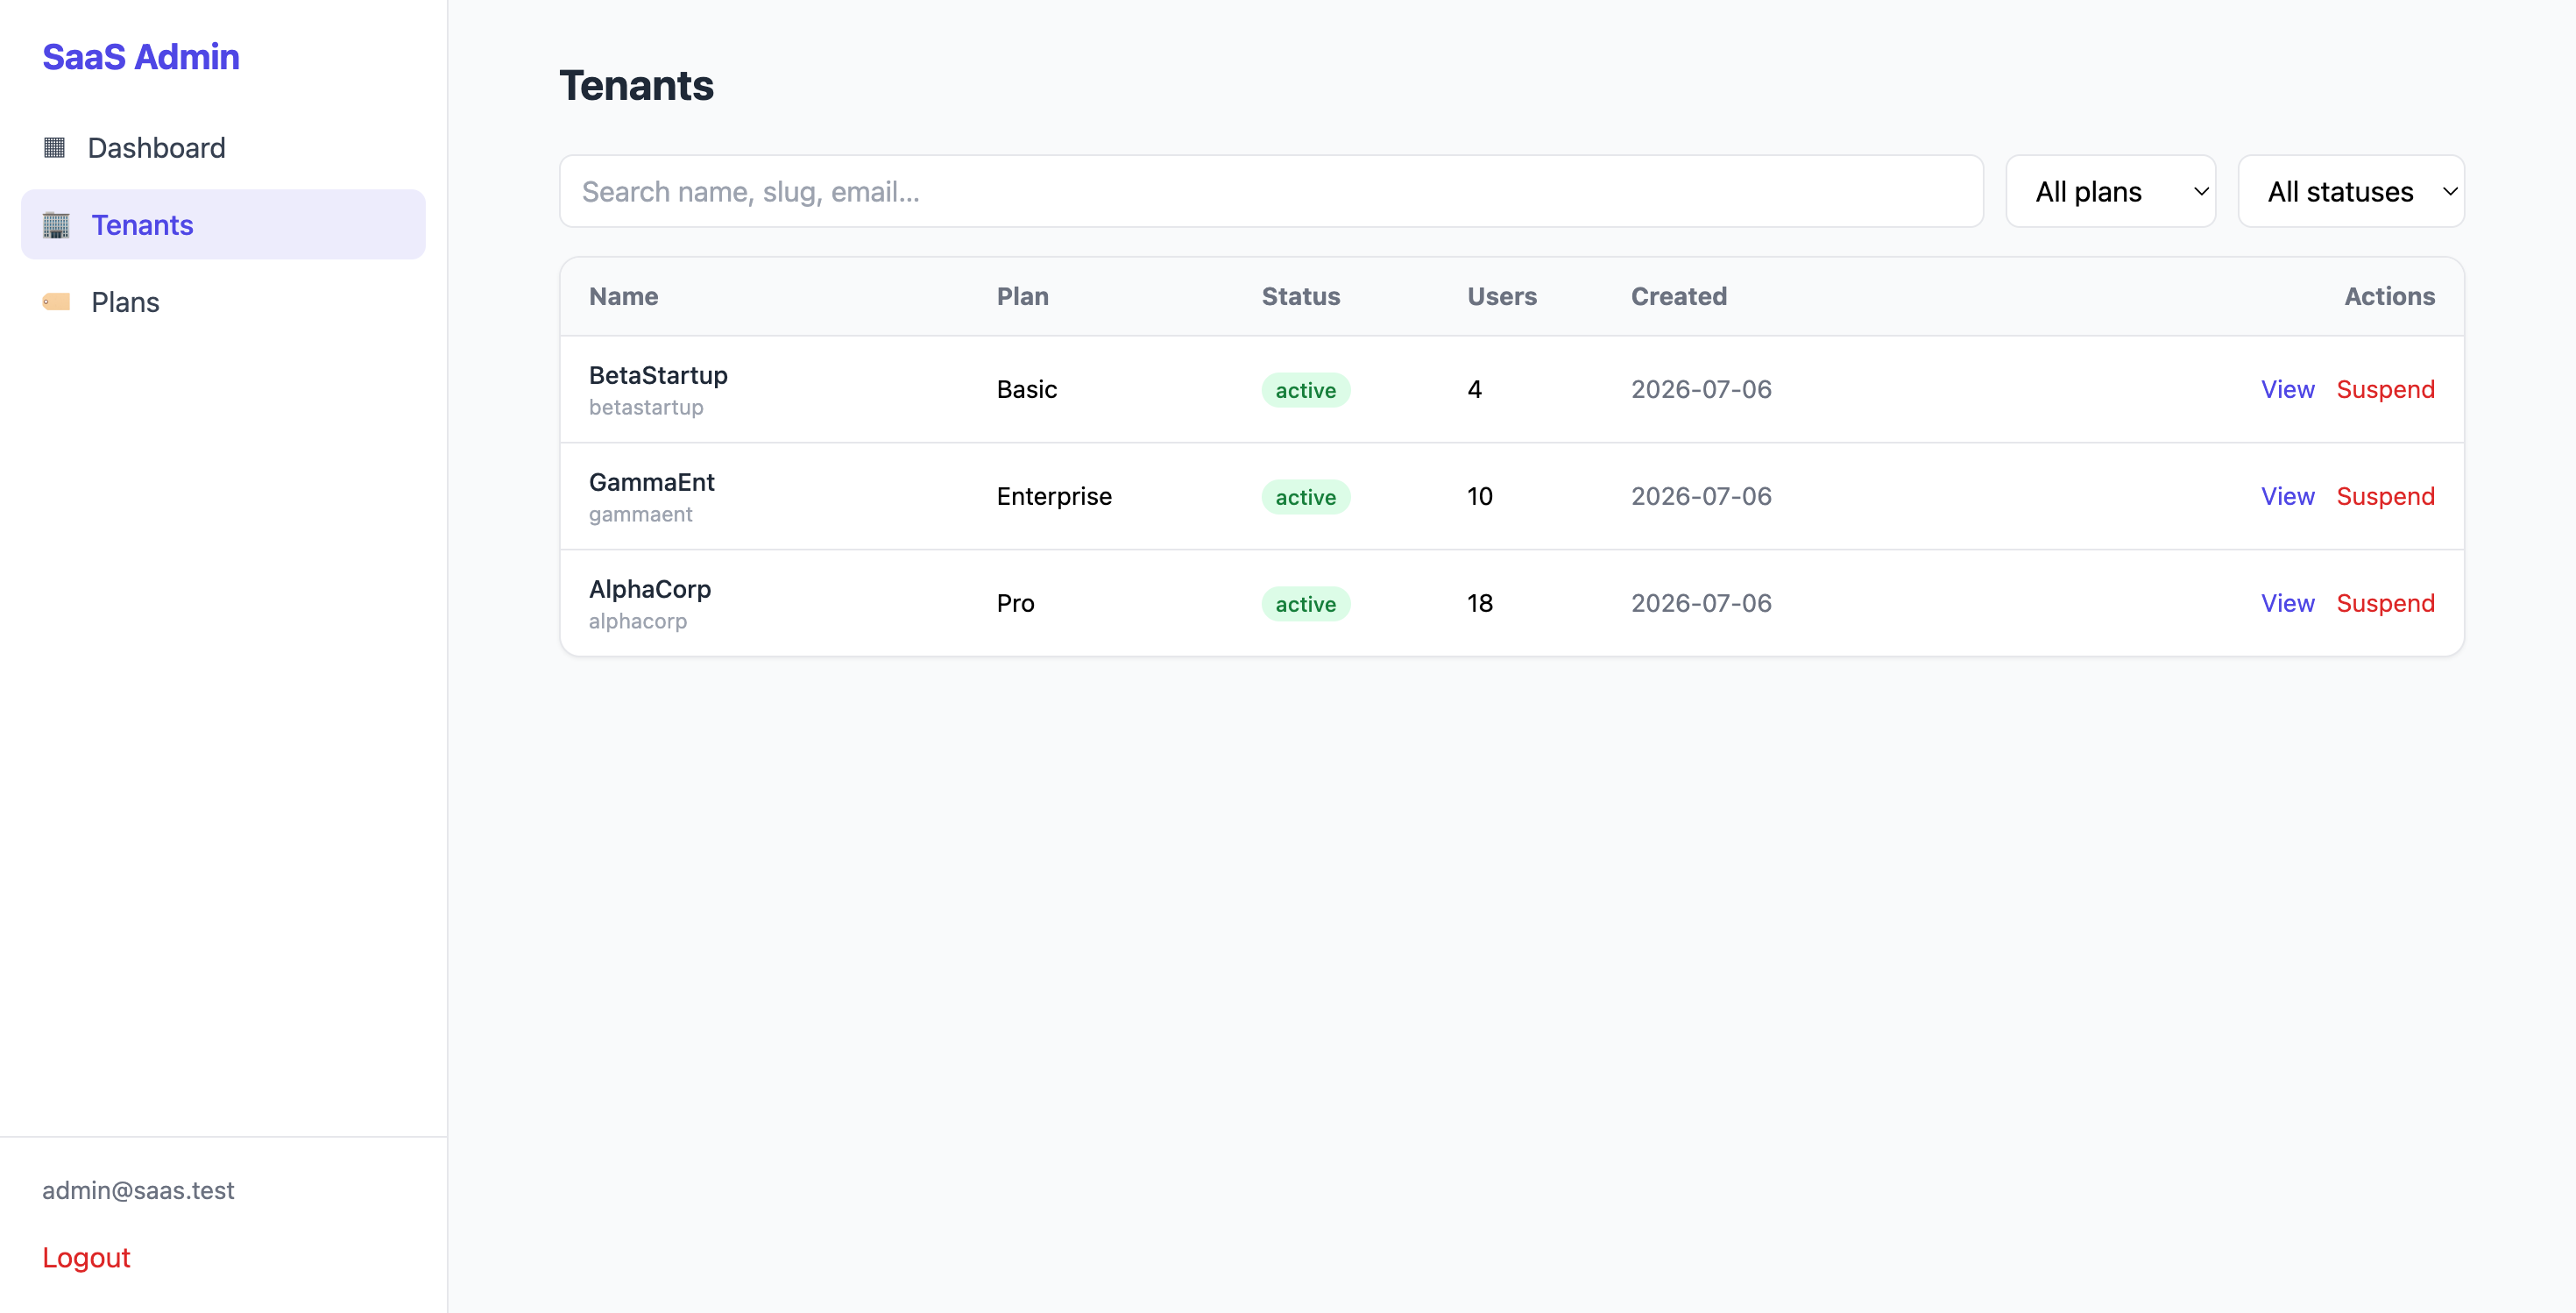Suspend the BetaStartup tenant
The width and height of the screenshot is (2576, 1313).
tap(2385, 389)
